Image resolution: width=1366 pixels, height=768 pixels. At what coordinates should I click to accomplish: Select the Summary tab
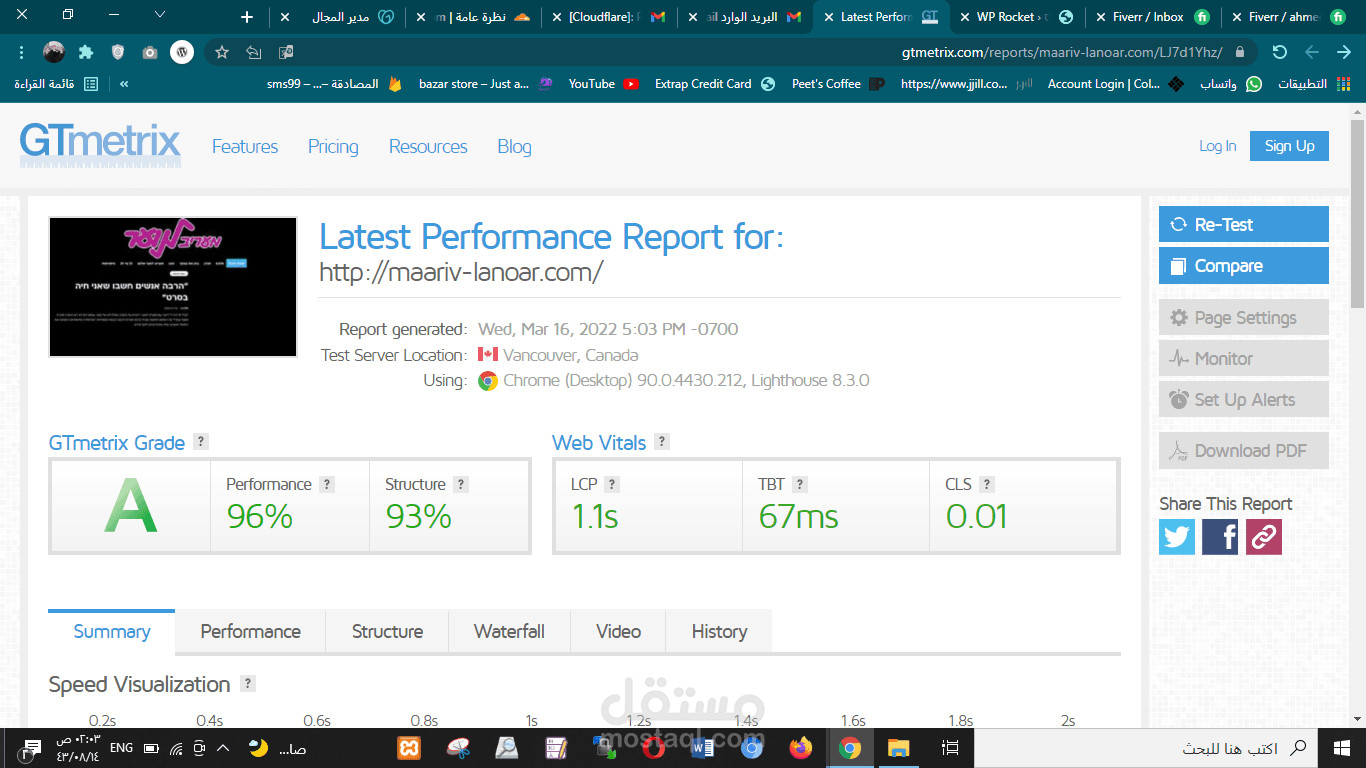(112, 632)
